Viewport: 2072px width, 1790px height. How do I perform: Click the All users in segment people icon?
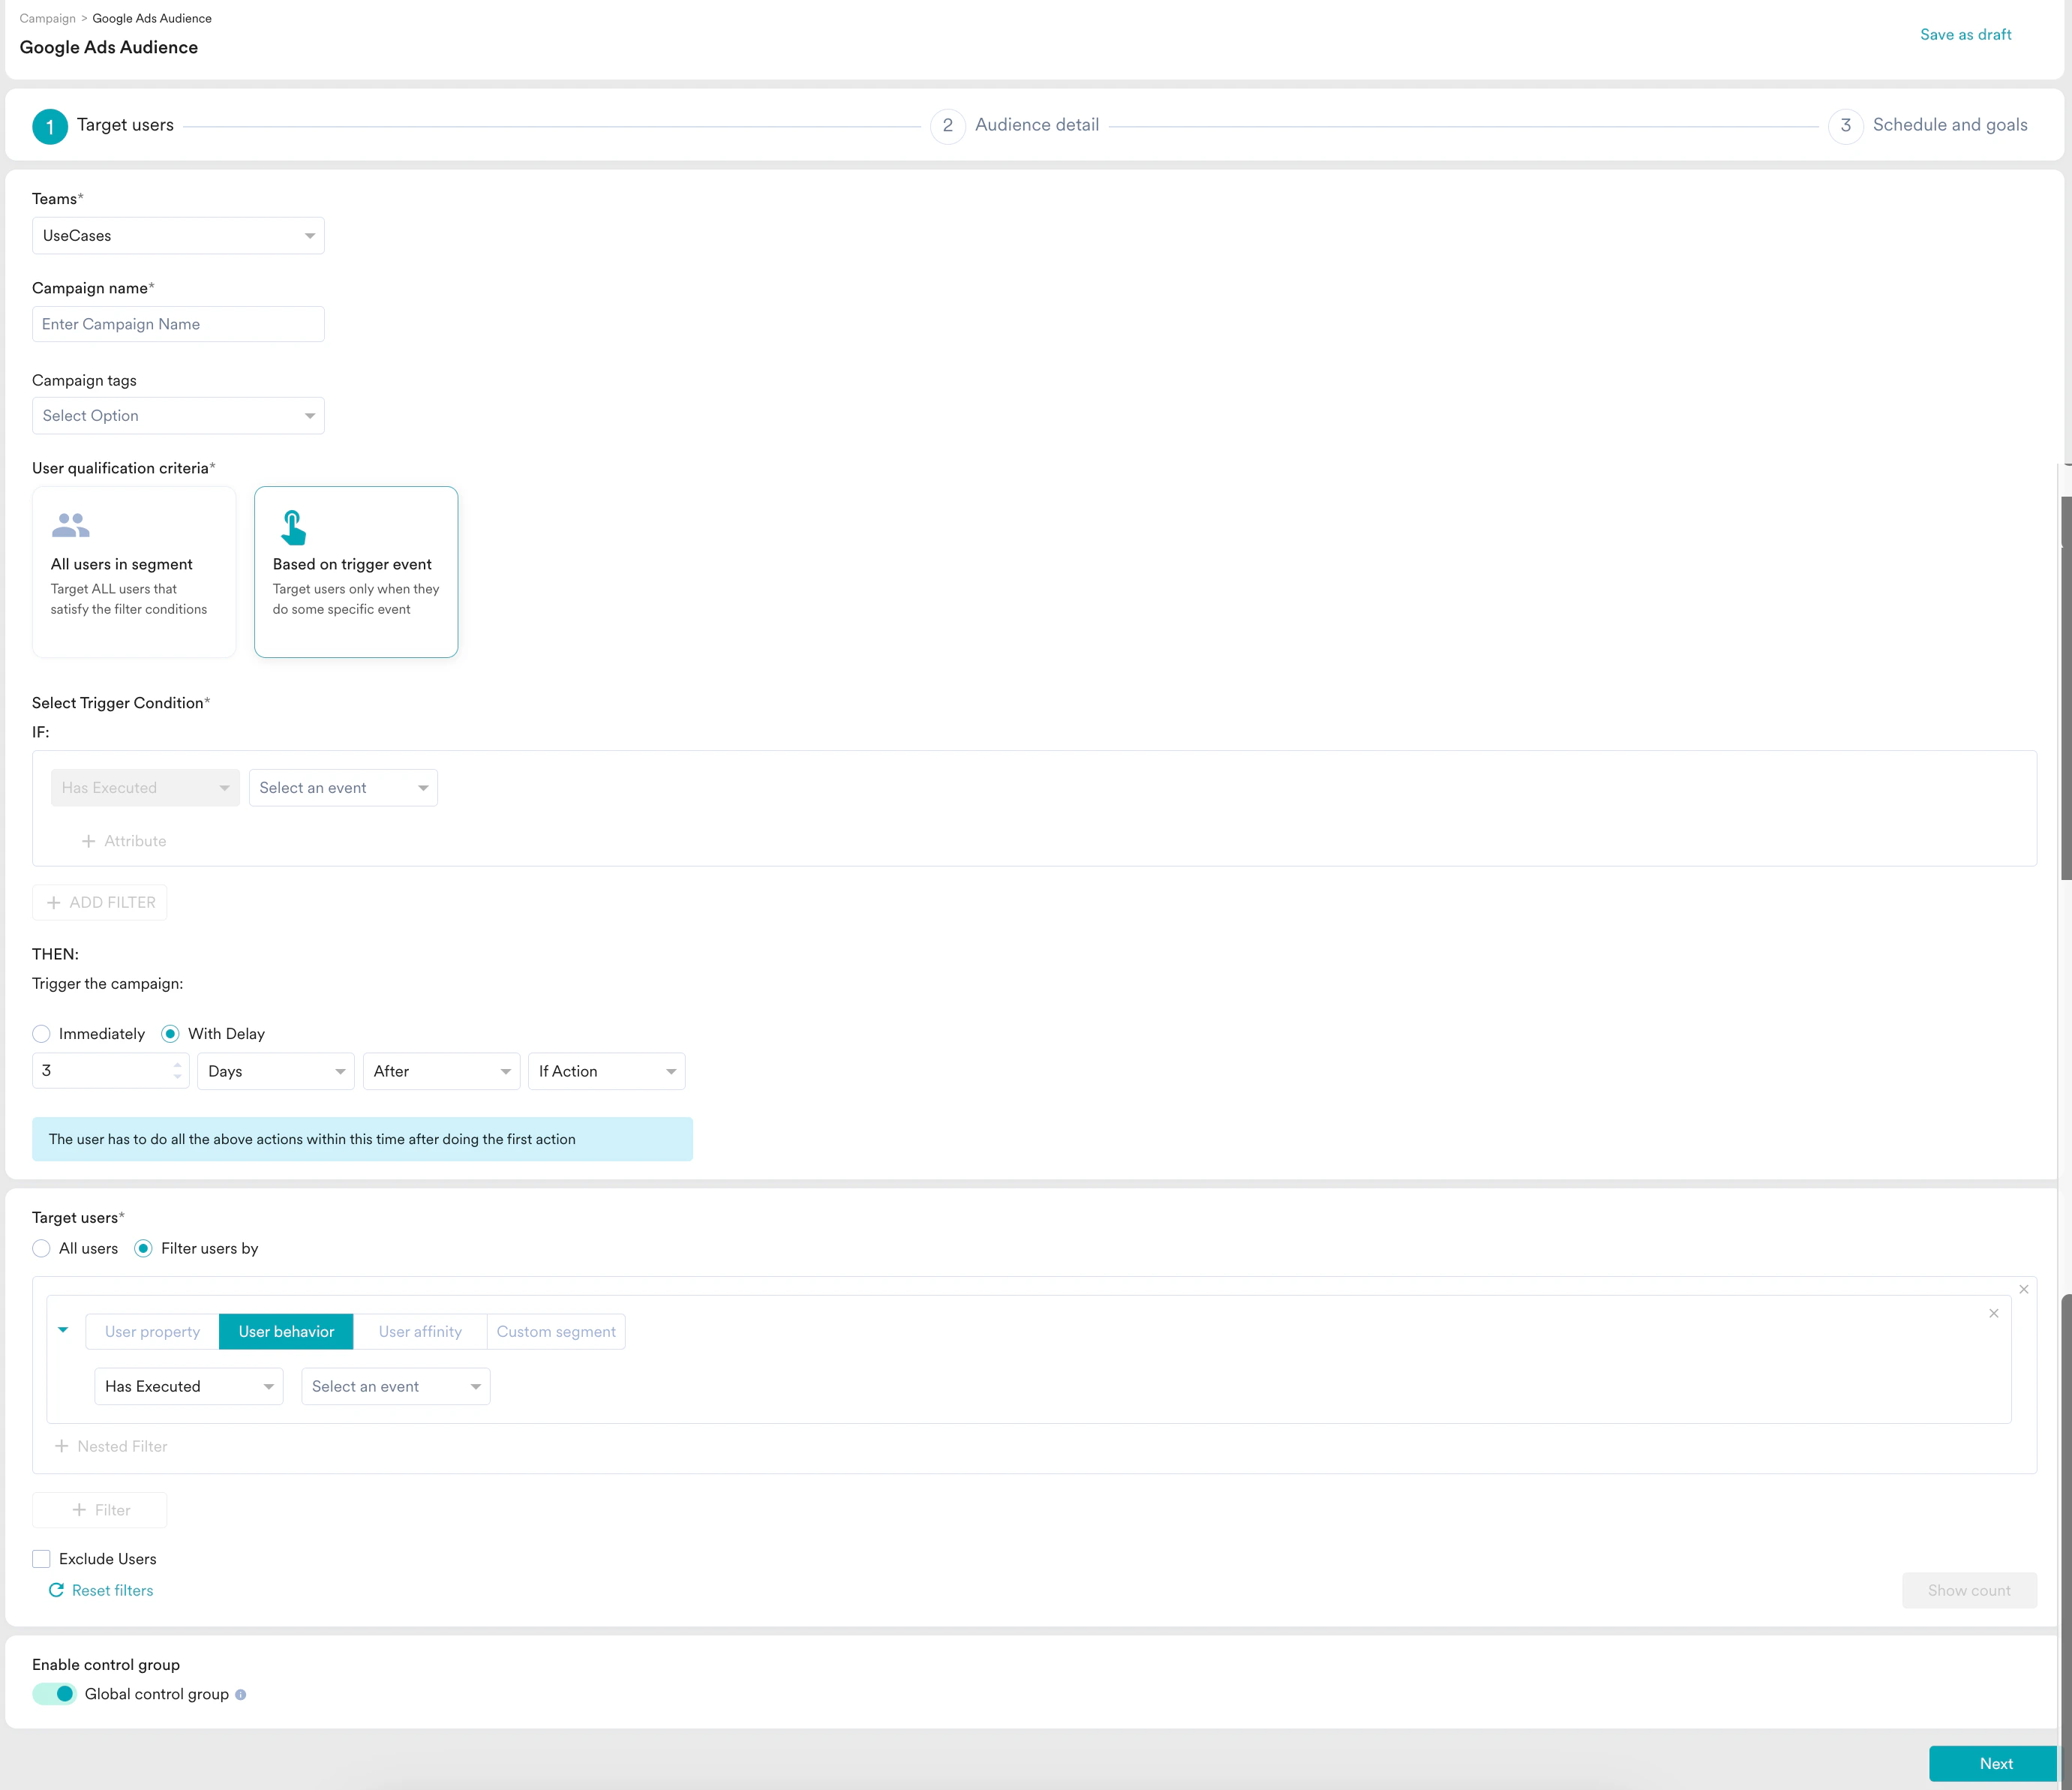[x=70, y=525]
